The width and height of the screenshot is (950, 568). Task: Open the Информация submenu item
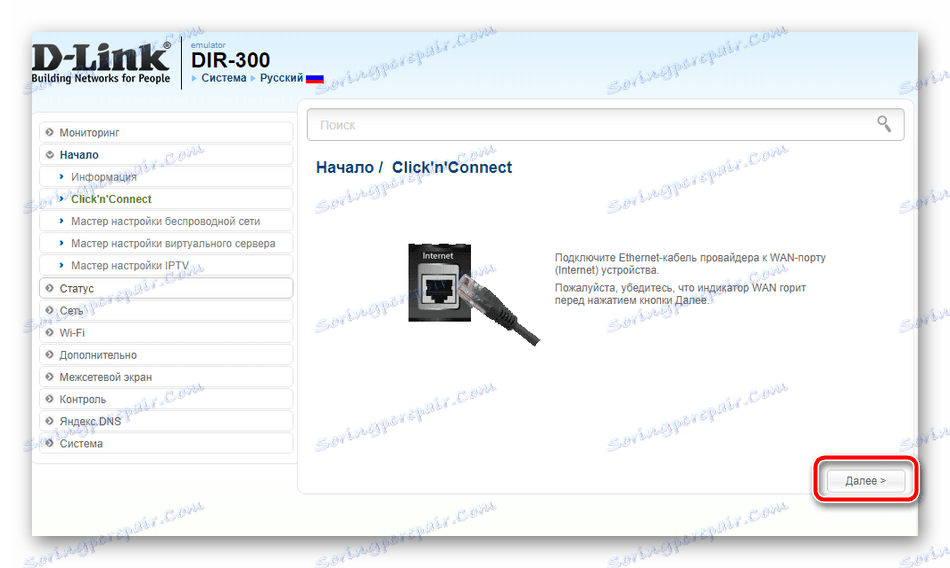[166, 176]
